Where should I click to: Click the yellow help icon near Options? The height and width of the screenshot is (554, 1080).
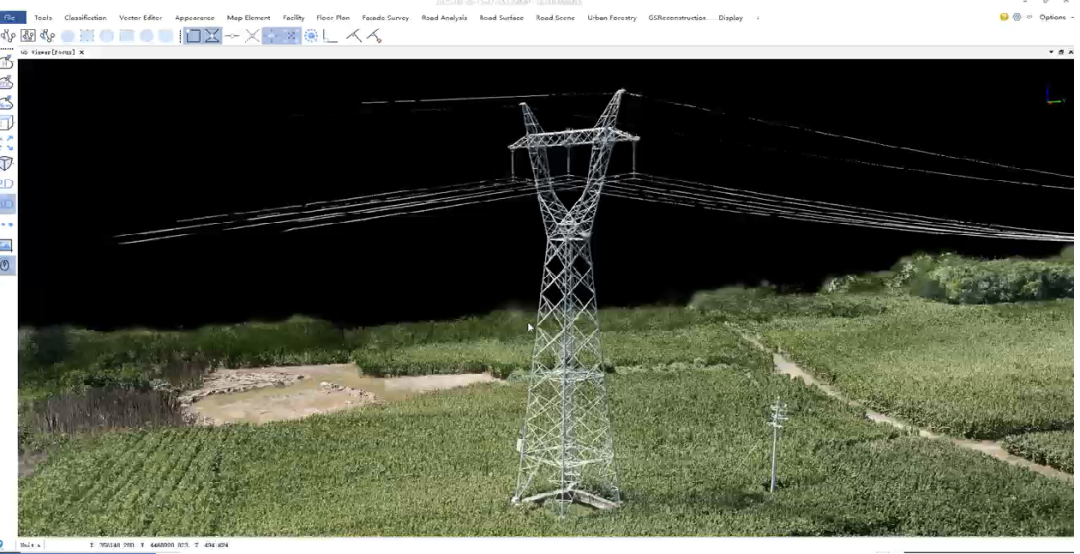(x=1004, y=17)
